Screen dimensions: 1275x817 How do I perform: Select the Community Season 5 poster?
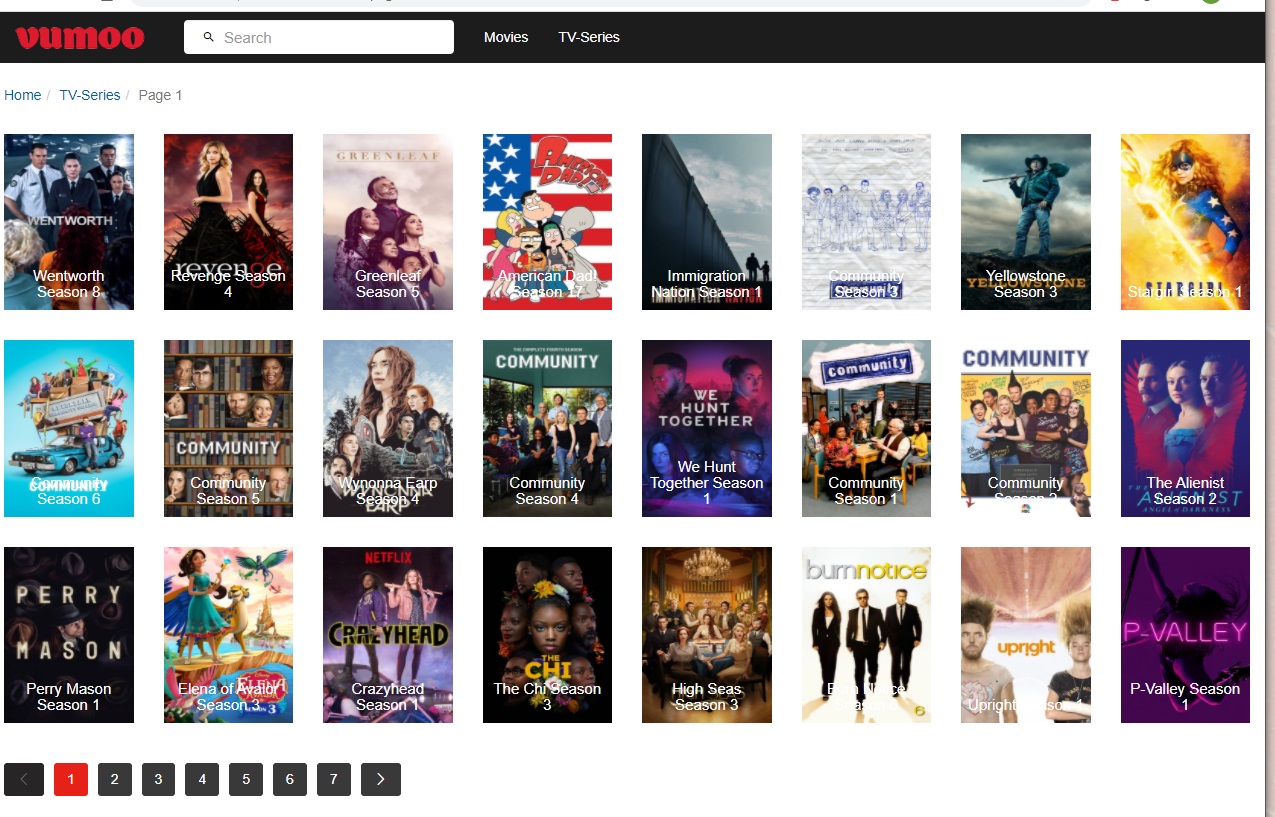point(228,428)
